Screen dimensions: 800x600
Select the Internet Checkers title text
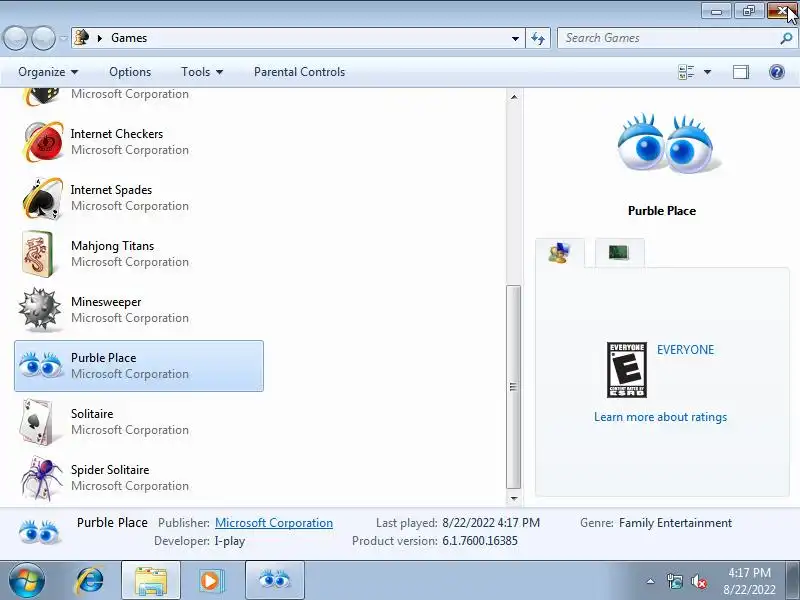117,134
